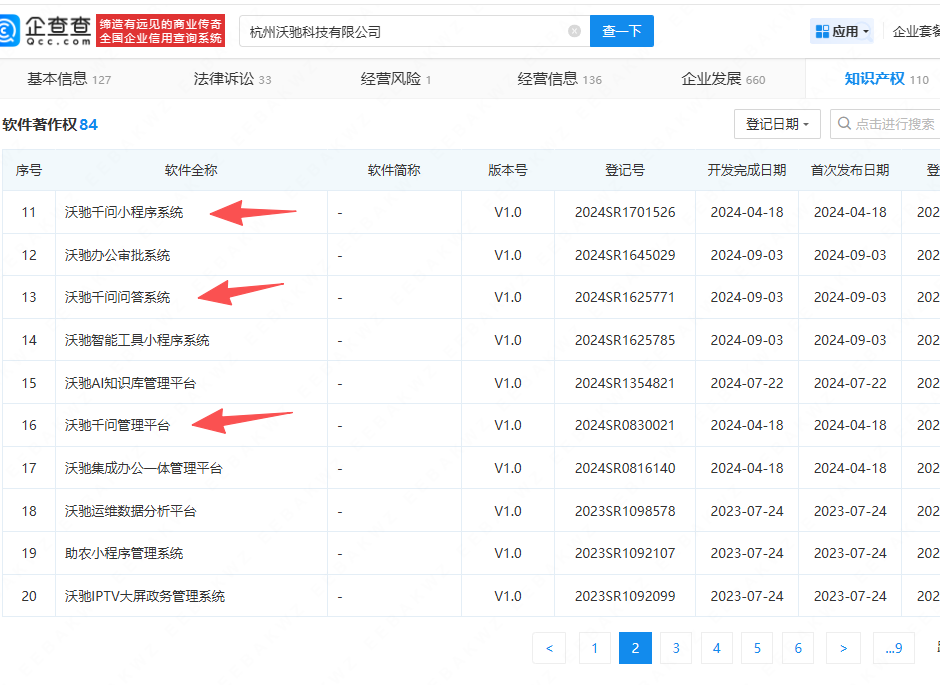
Task: Go to the previous page arrow
Action: click(x=549, y=648)
